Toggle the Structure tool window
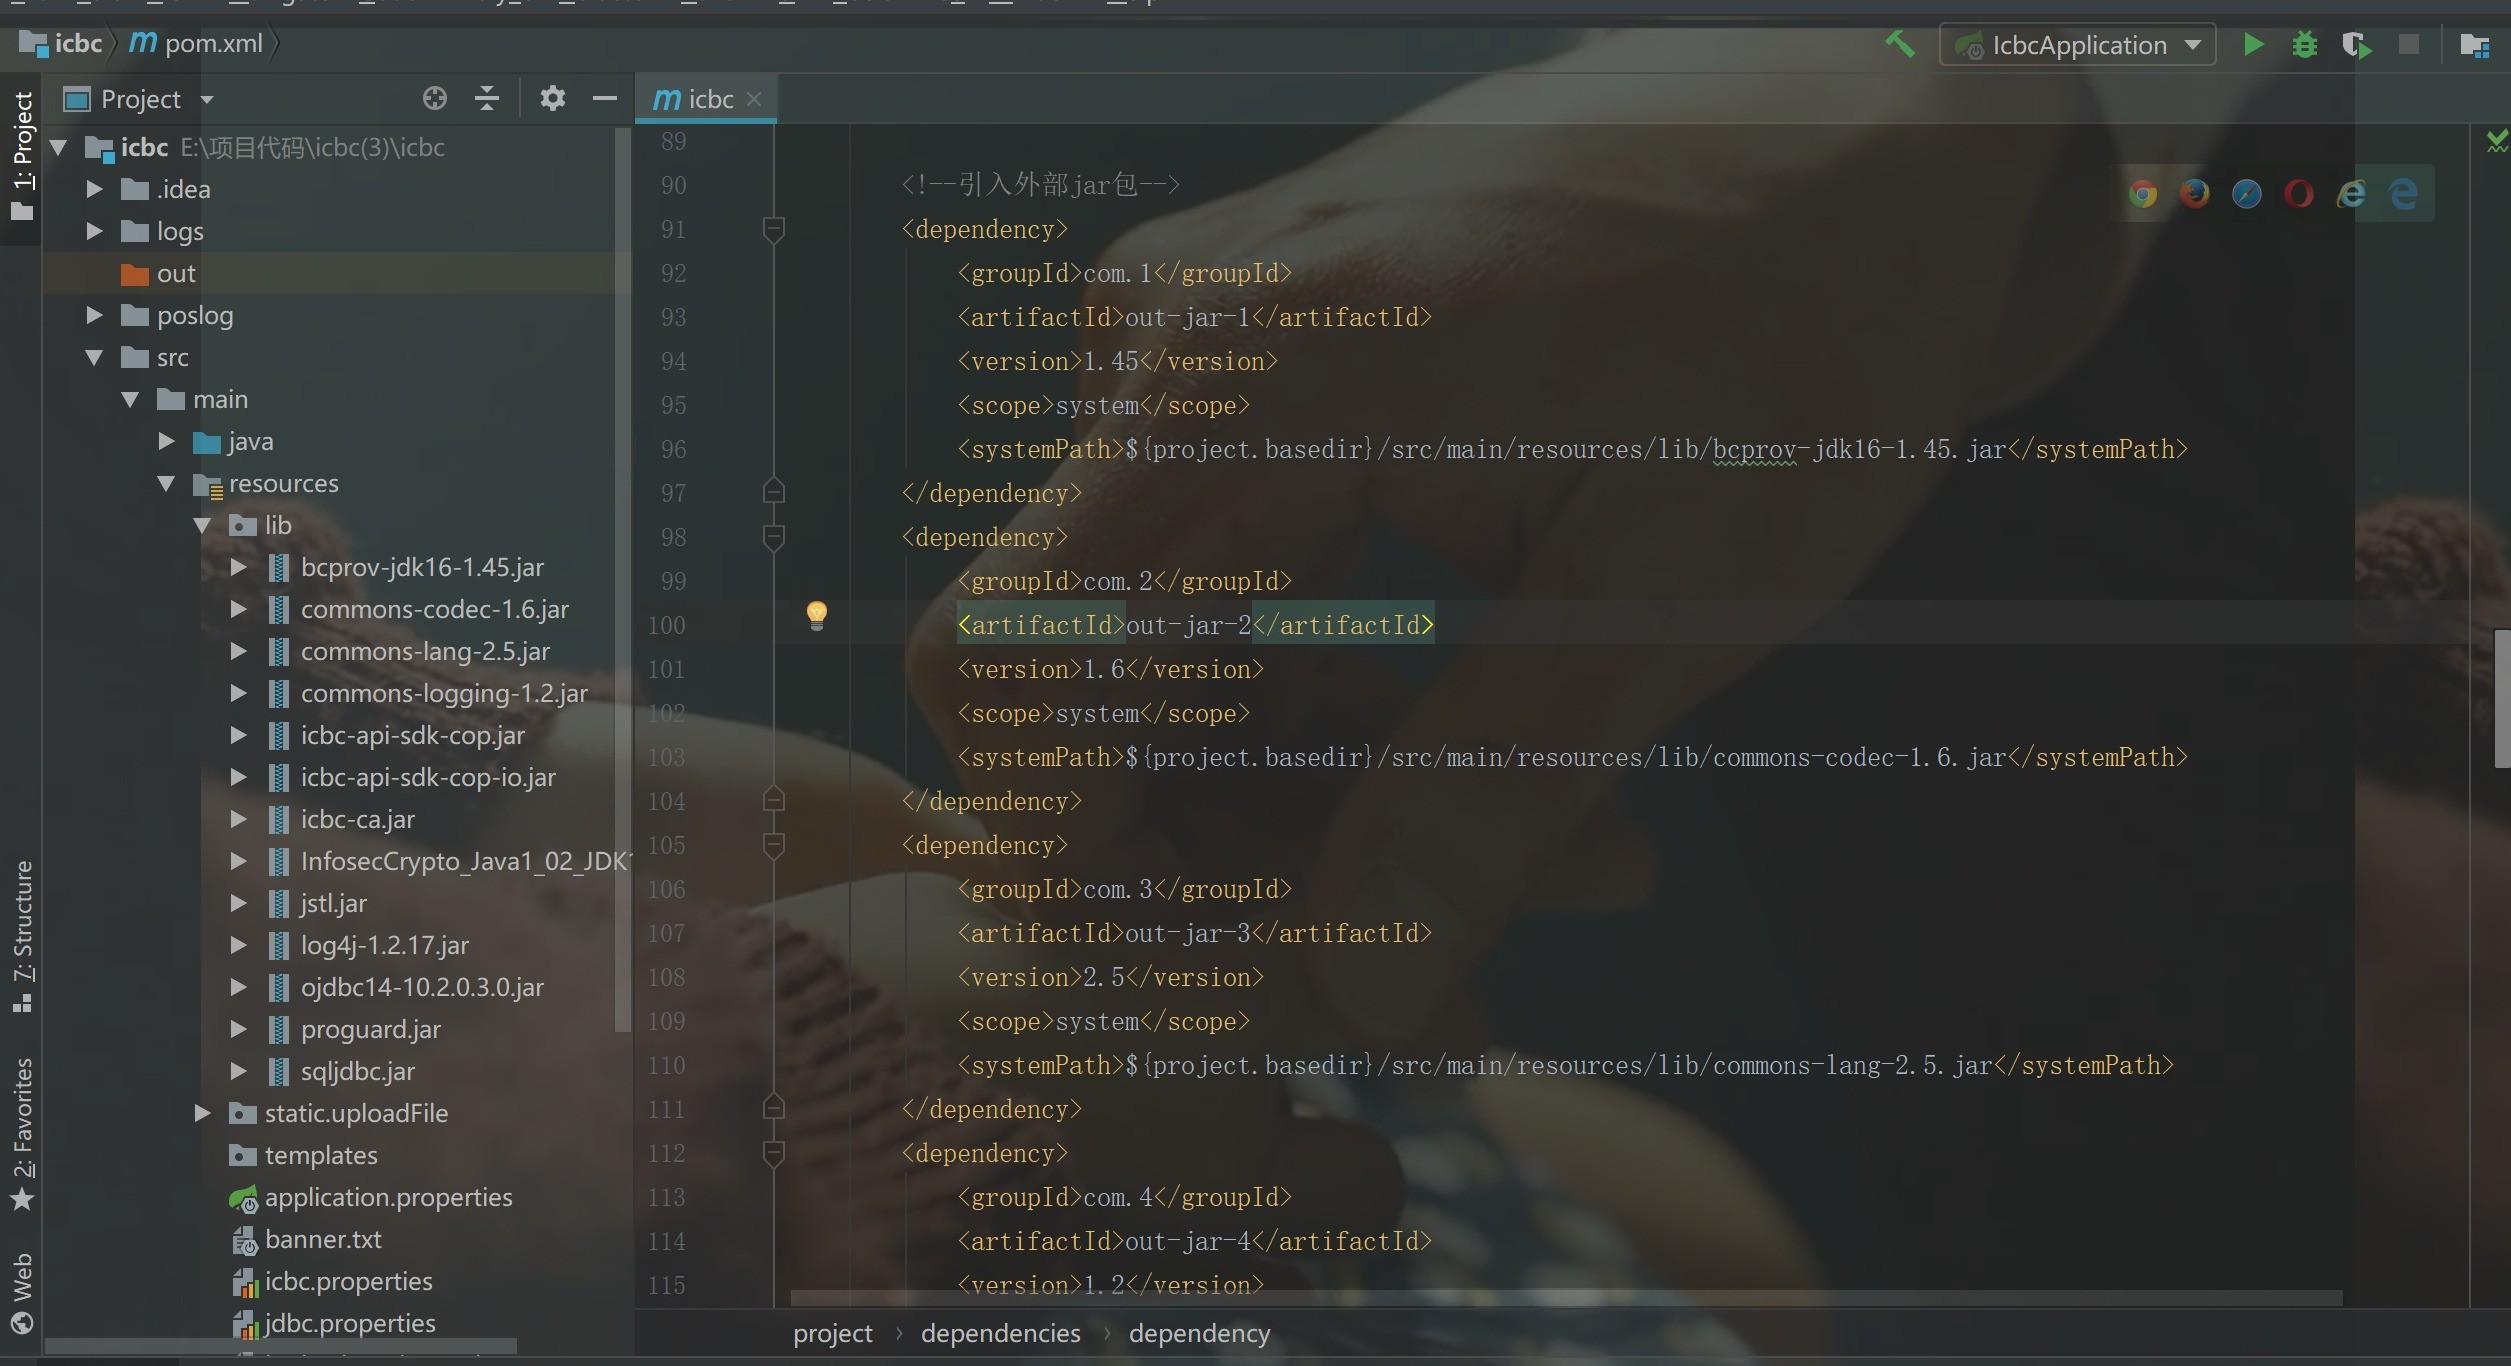 (22, 935)
